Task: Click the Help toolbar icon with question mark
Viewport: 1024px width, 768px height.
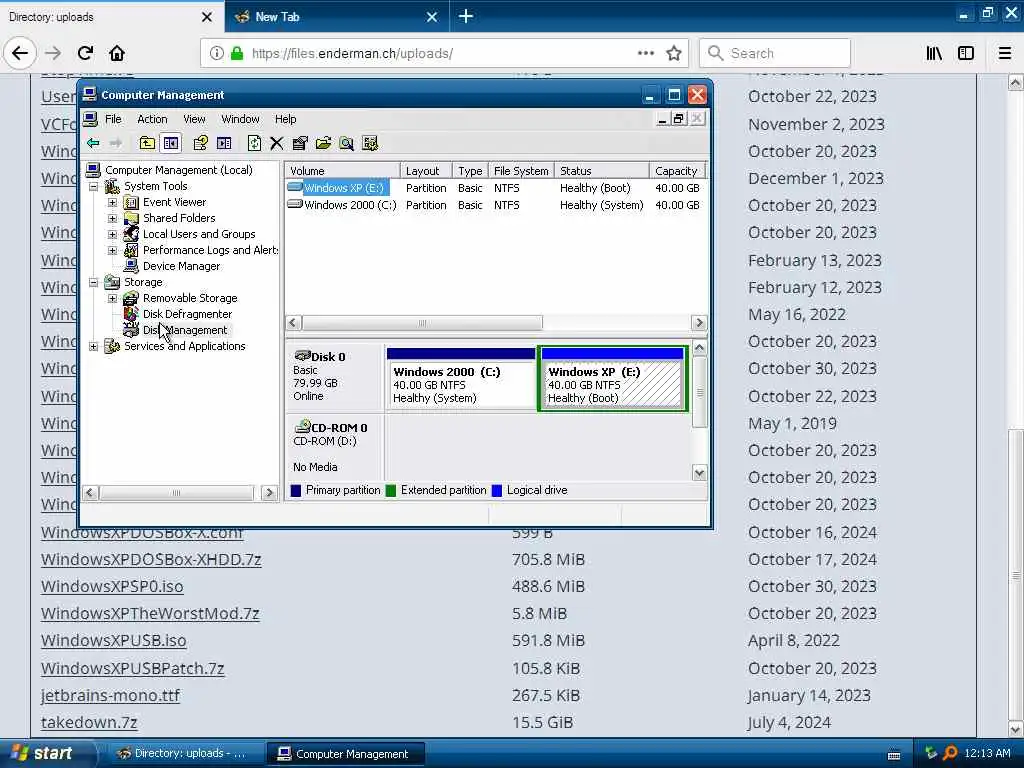Action: [200, 143]
